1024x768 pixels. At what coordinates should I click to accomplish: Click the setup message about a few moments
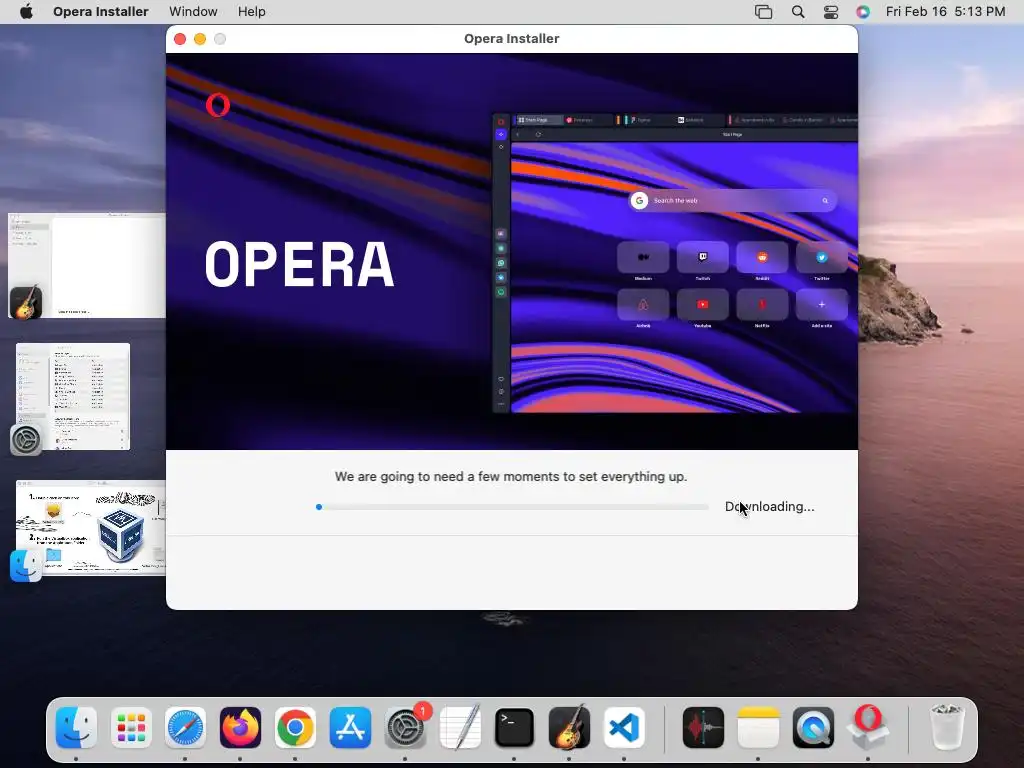511,477
